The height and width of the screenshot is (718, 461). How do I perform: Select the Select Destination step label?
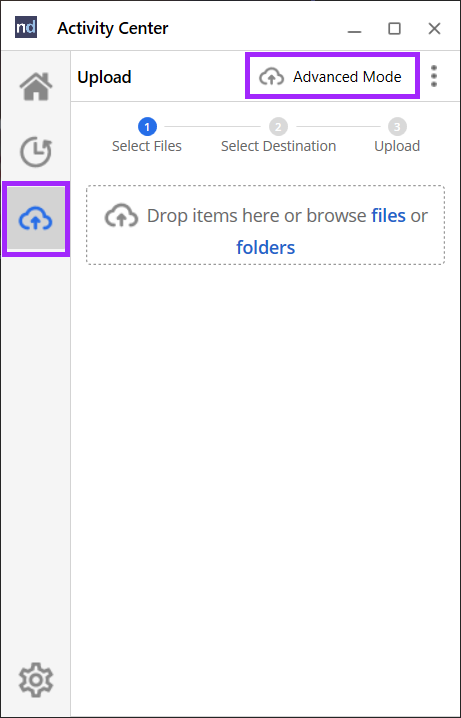278,146
